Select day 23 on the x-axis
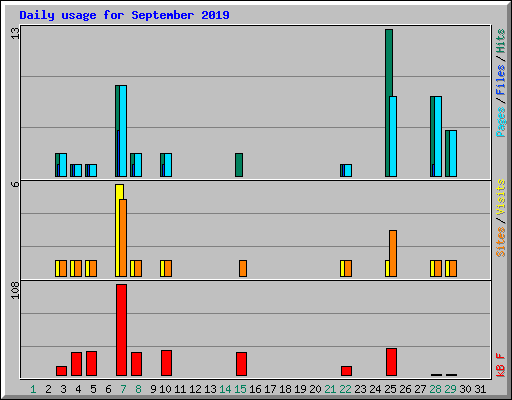Screen dimensions: 512x400 360,389
